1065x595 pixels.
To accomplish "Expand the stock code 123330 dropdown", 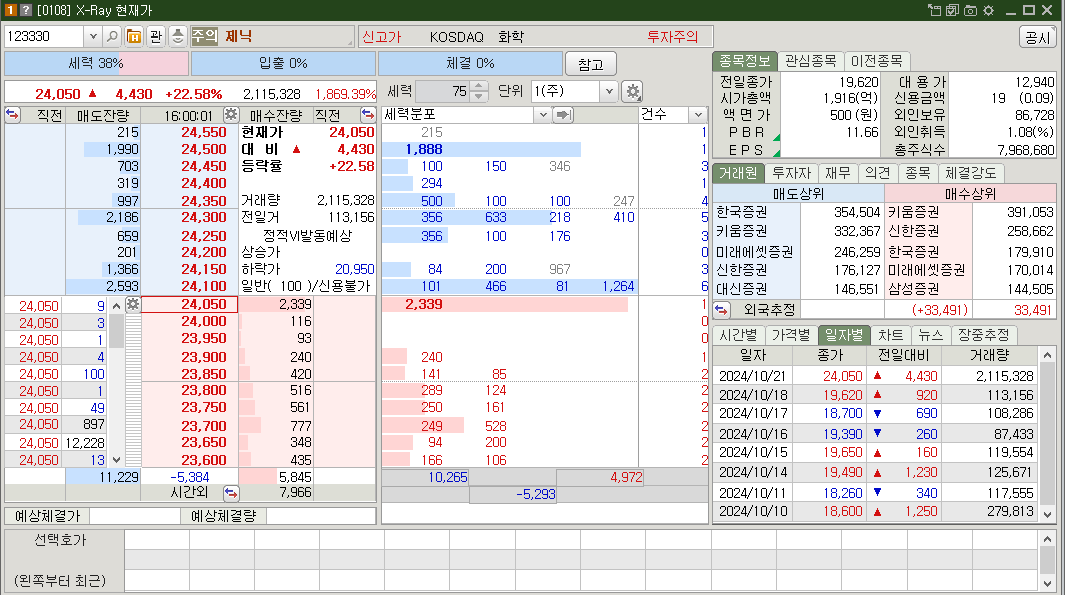I will [93, 36].
